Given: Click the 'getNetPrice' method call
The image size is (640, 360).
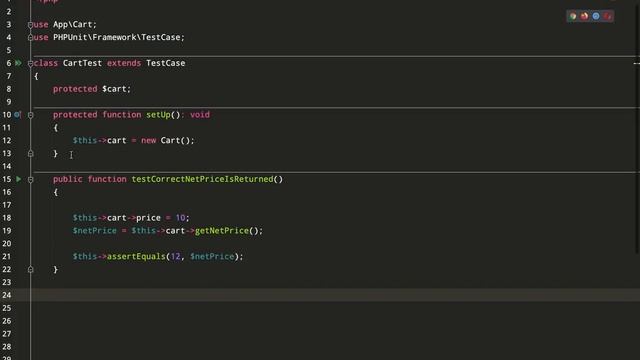Looking at the screenshot, I should 222,231.
